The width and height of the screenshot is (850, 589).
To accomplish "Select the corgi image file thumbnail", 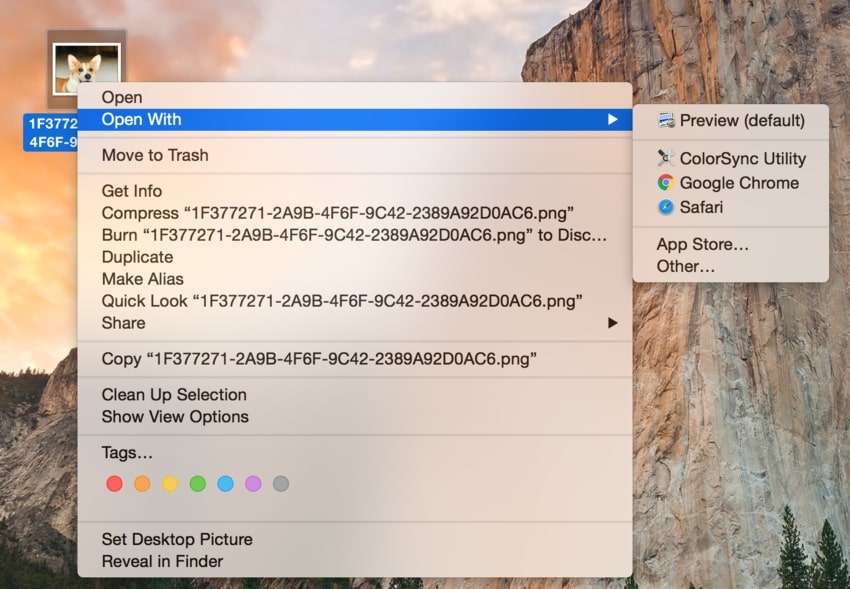I will tap(86, 70).
